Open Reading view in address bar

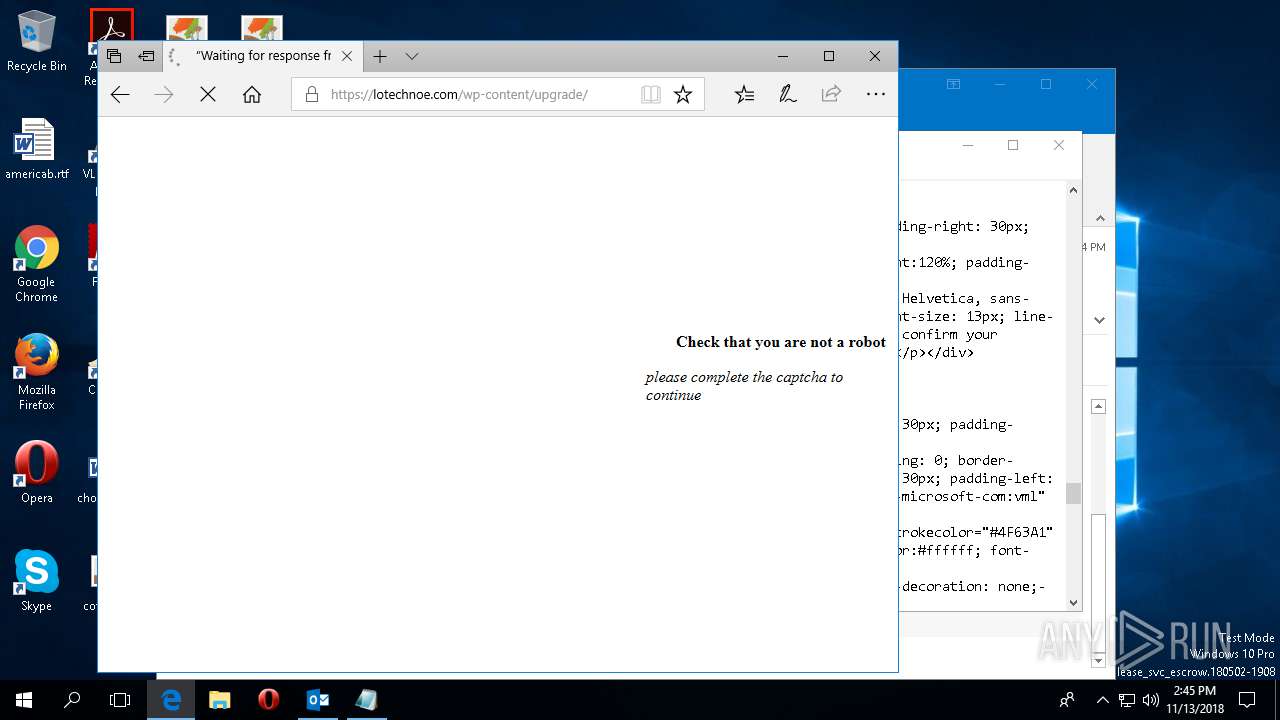point(650,94)
